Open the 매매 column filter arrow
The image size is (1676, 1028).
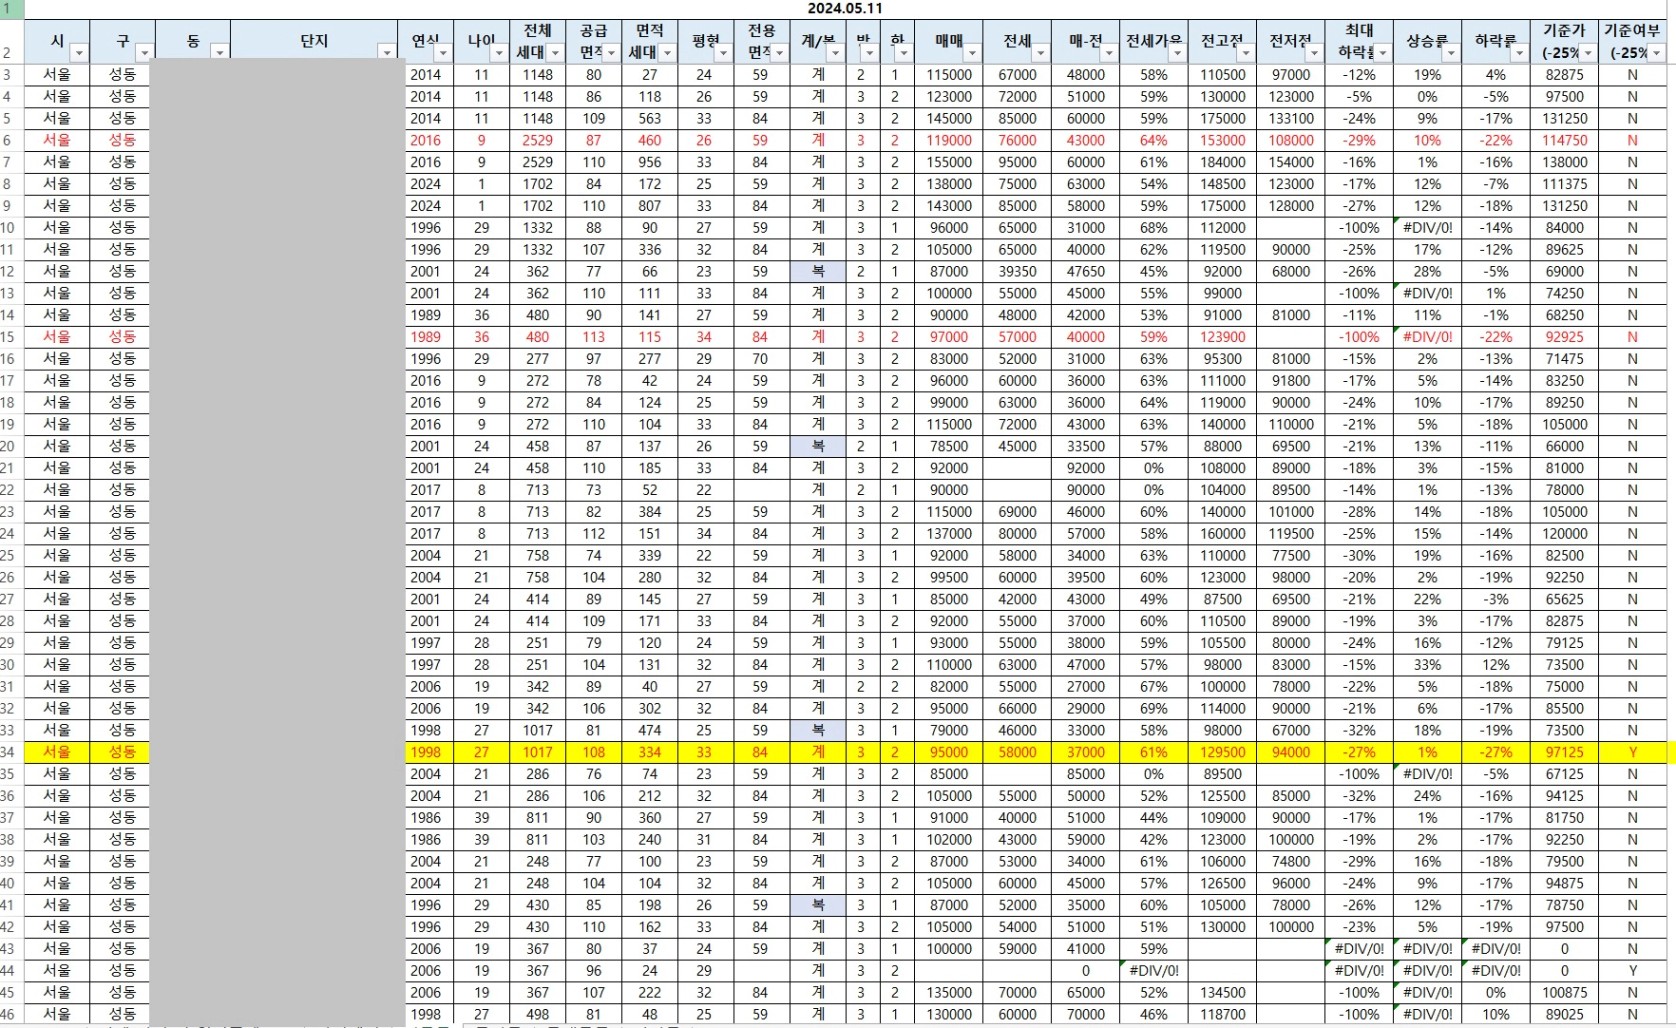coord(972,52)
